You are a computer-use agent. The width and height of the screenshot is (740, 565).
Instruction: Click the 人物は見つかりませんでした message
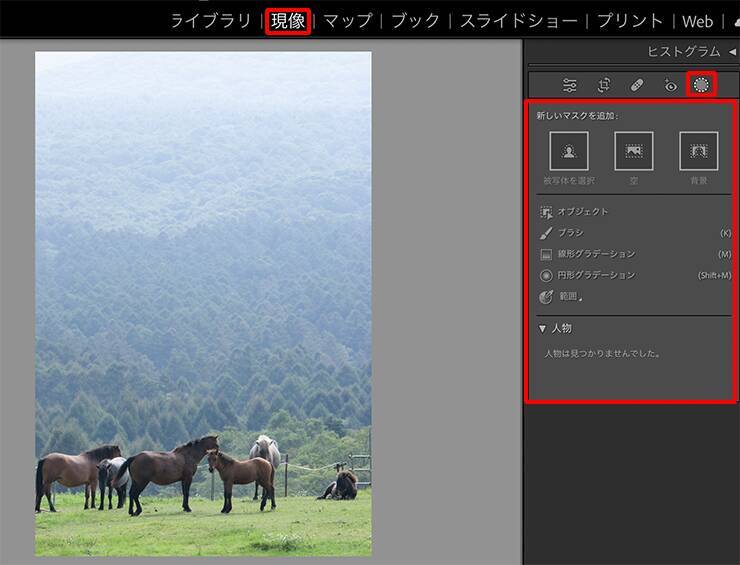click(x=602, y=354)
